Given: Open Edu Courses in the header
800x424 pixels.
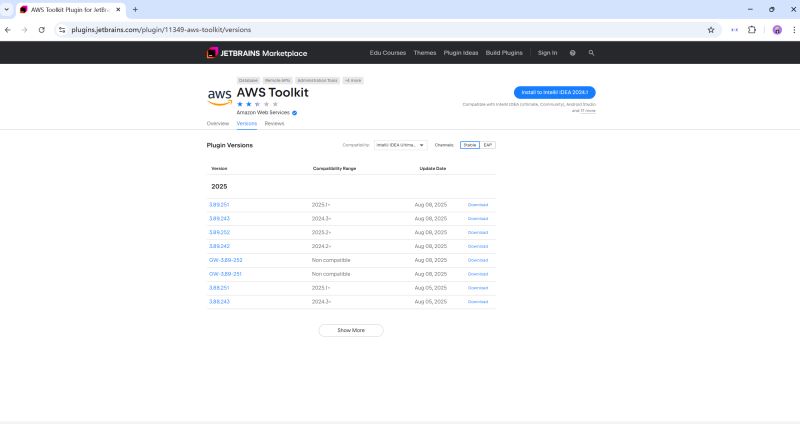Looking at the screenshot, I should [x=388, y=53].
